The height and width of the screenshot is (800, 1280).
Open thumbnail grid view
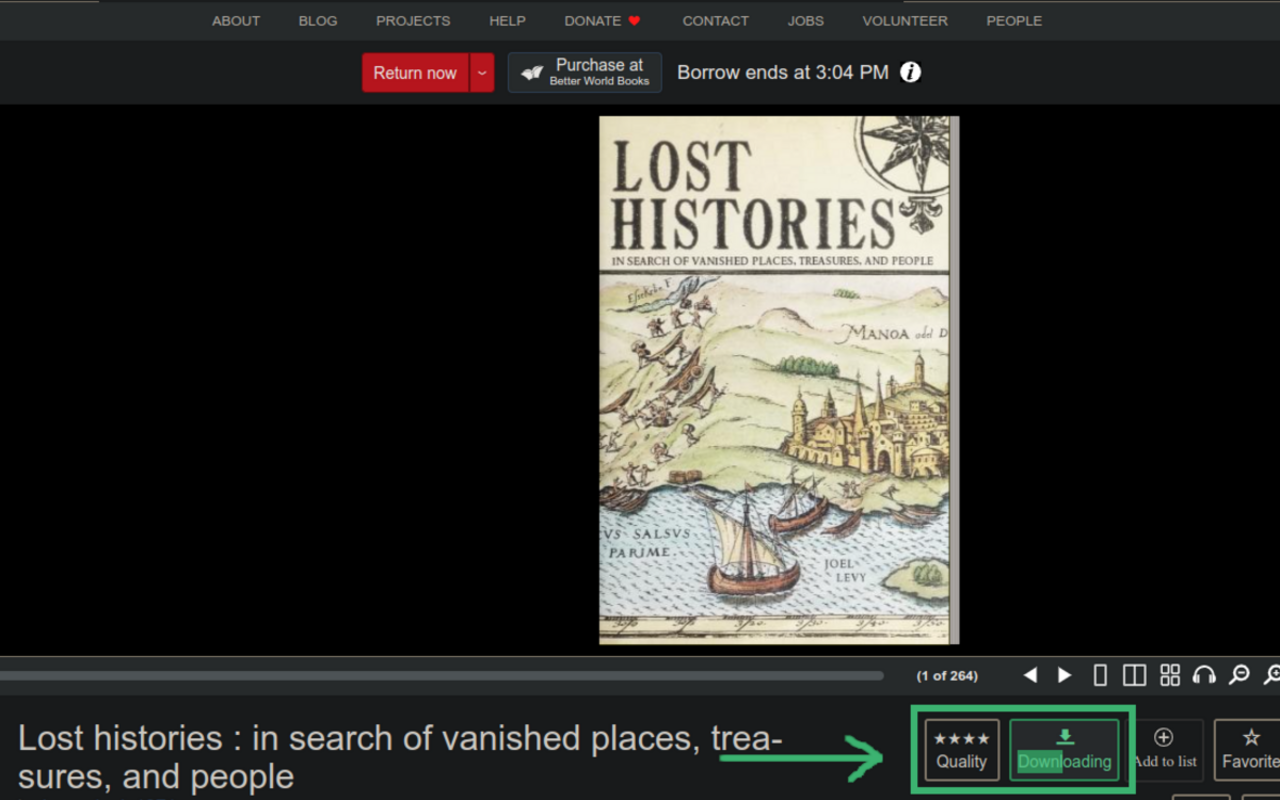pyautogui.click(x=1169, y=675)
